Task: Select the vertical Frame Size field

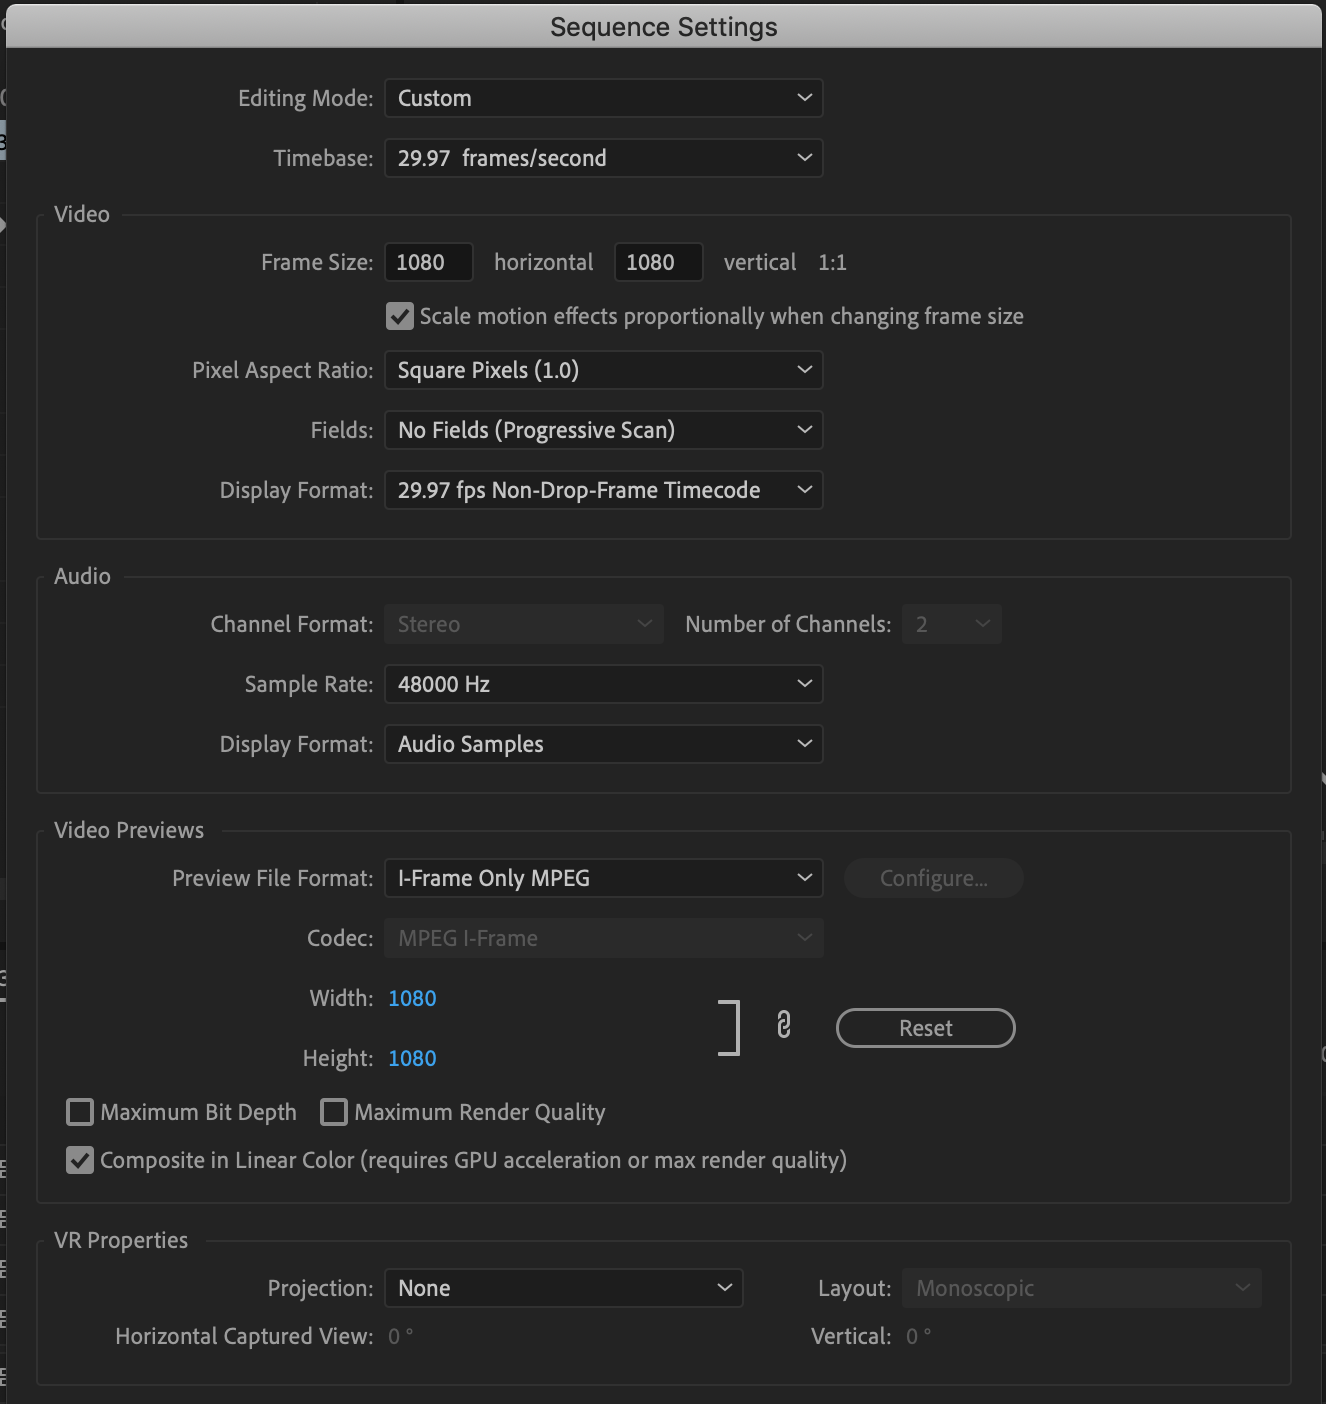Action: [x=658, y=261]
